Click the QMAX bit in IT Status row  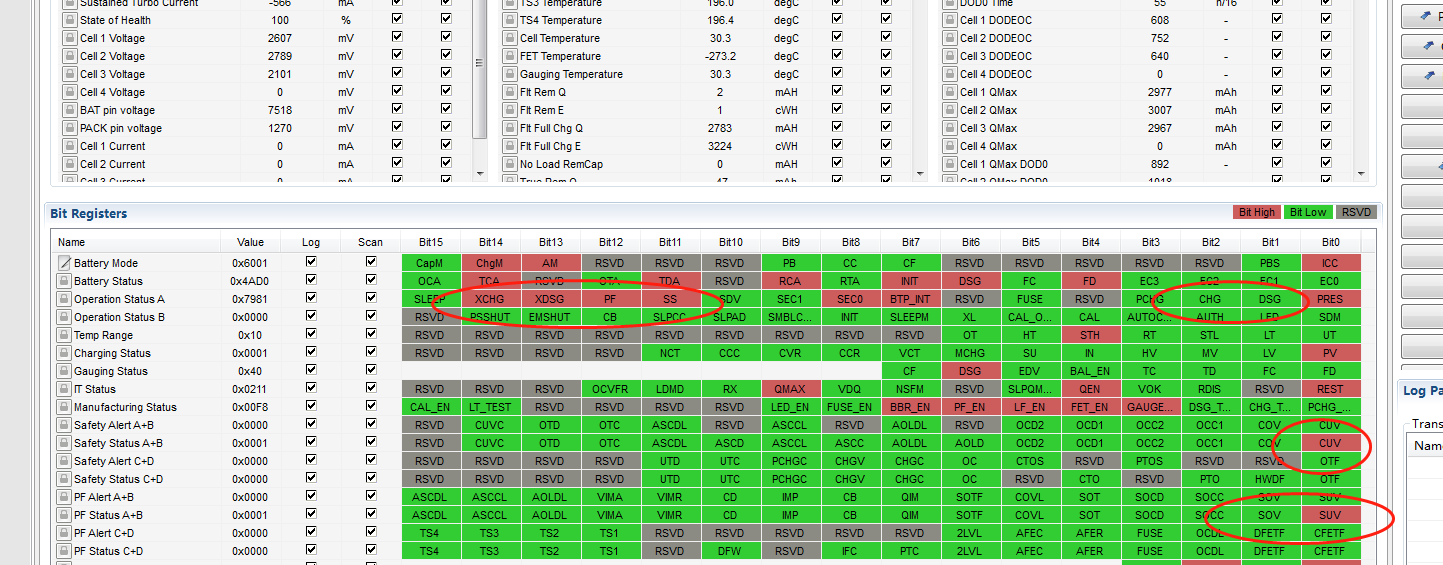point(790,389)
